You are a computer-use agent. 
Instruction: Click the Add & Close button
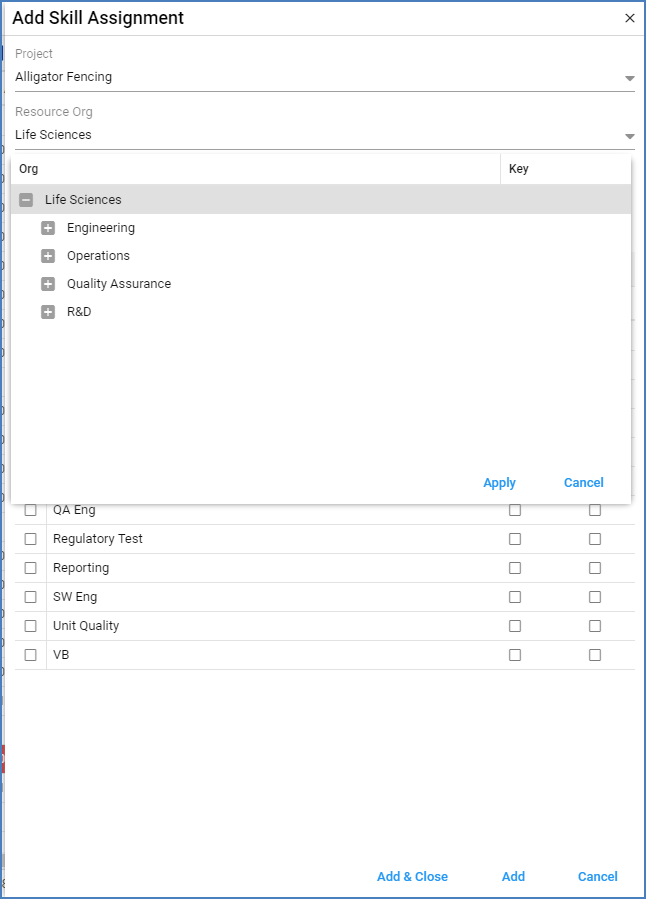tap(412, 877)
